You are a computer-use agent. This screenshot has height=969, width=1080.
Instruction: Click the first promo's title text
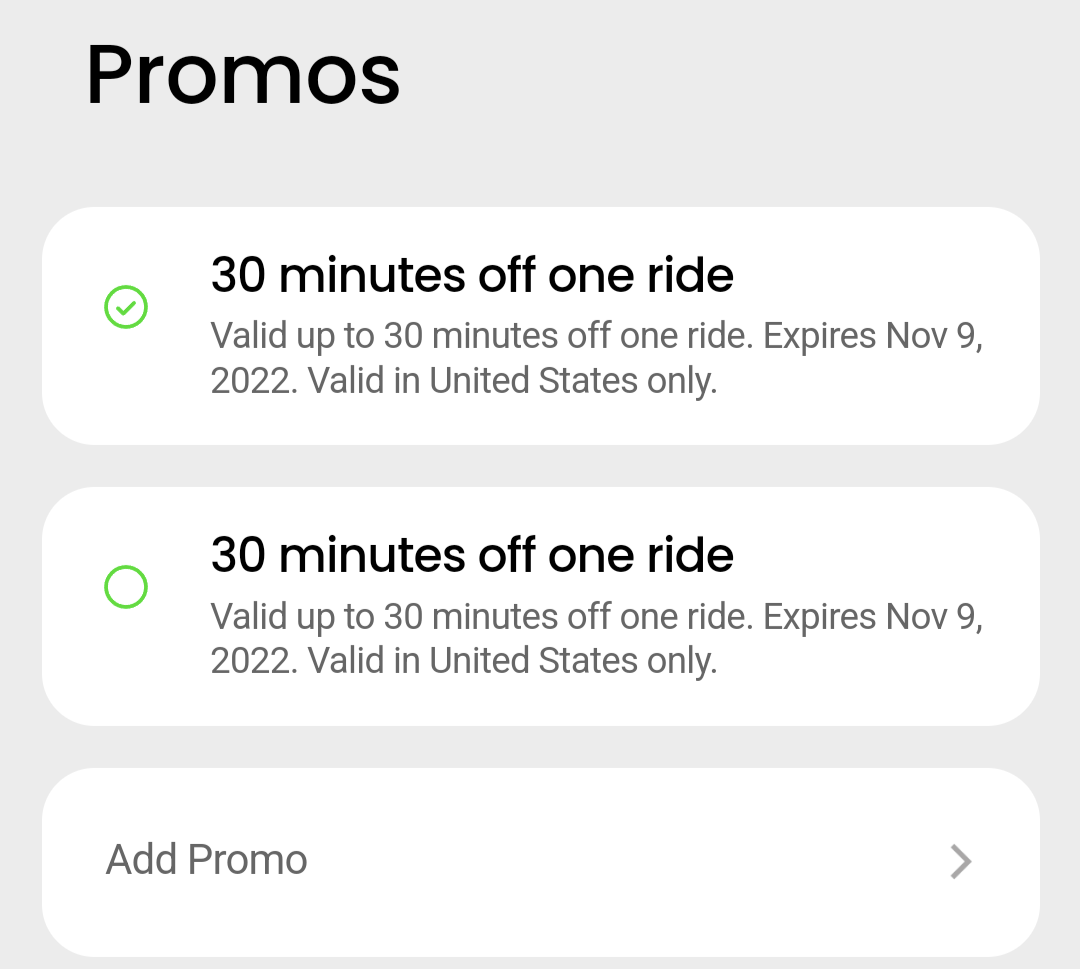click(x=471, y=274)
